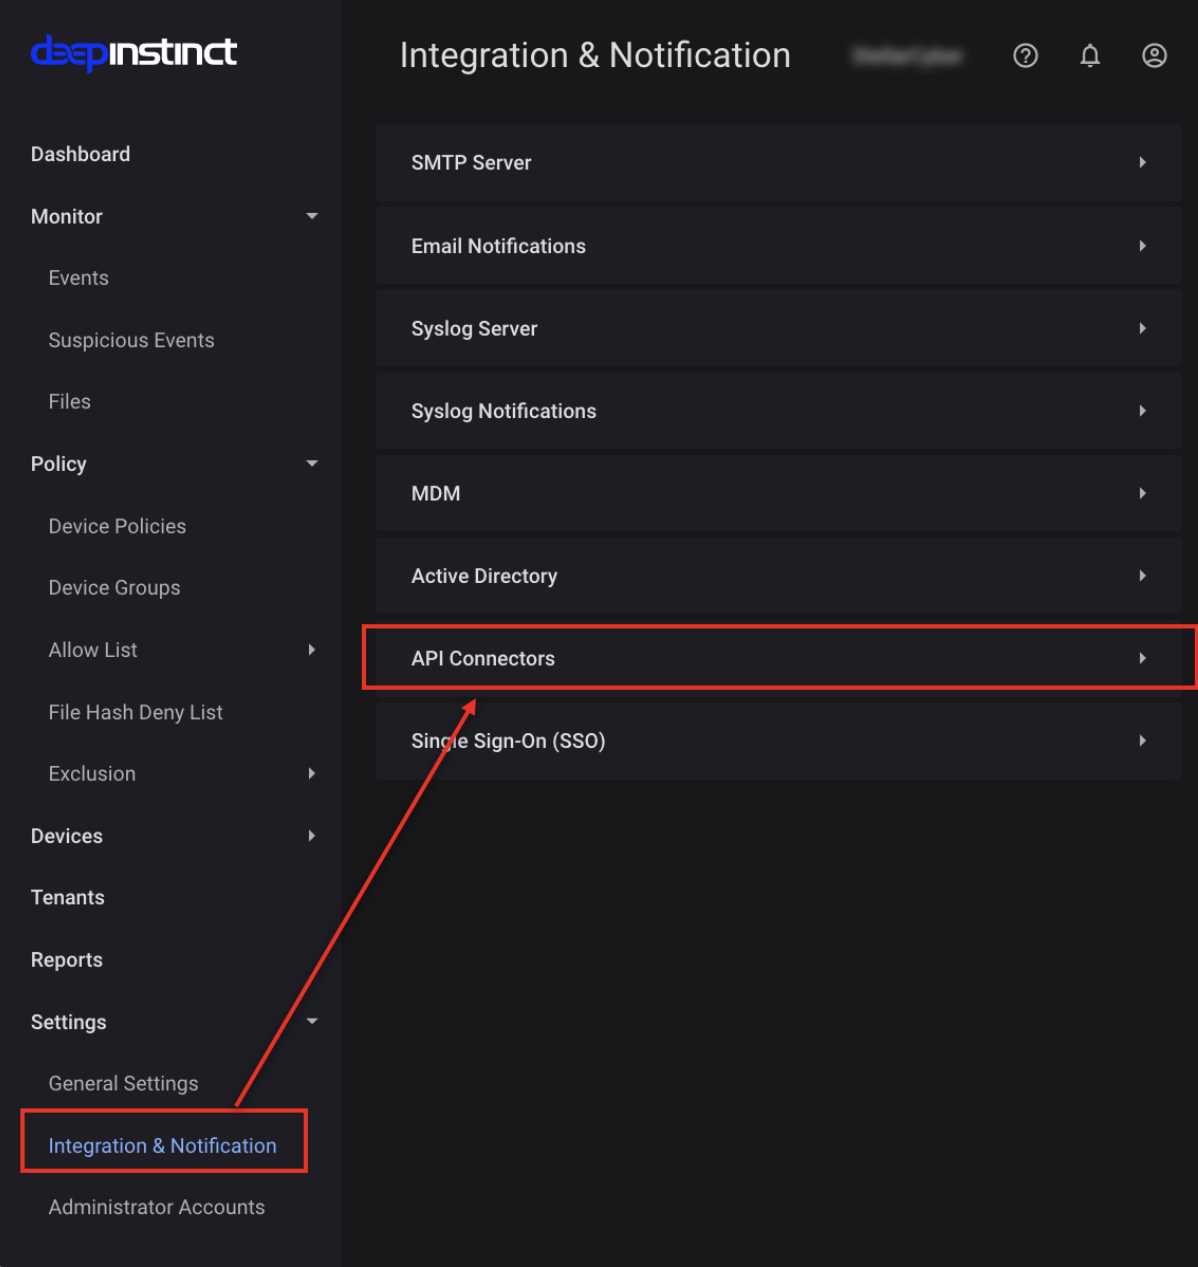Open Device Policies page

(117, 526)
